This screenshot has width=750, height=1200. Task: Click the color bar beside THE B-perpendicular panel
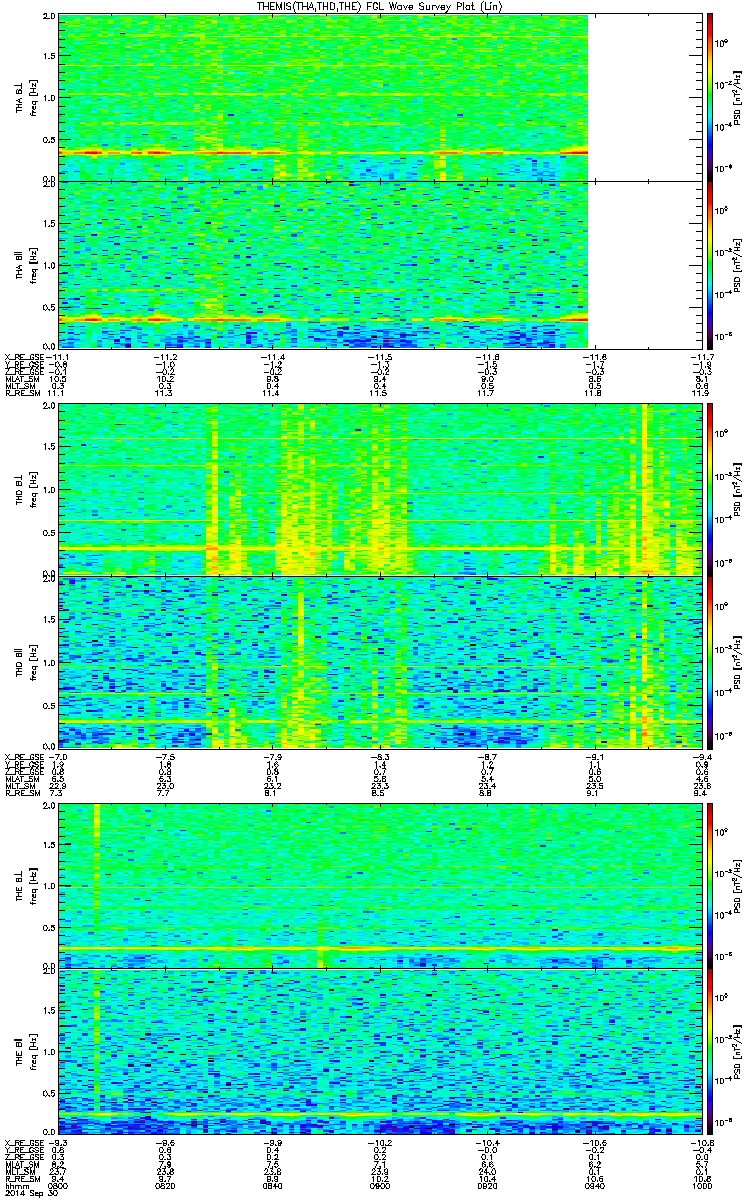(x=709, y=884)
